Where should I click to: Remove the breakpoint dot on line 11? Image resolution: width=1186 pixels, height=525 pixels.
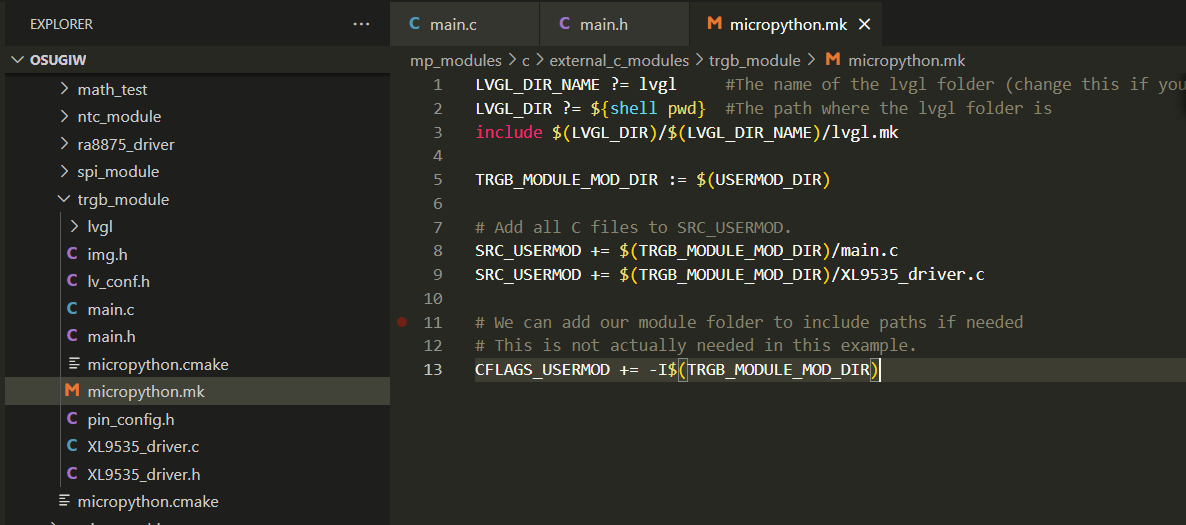click(x=402, y=322)
